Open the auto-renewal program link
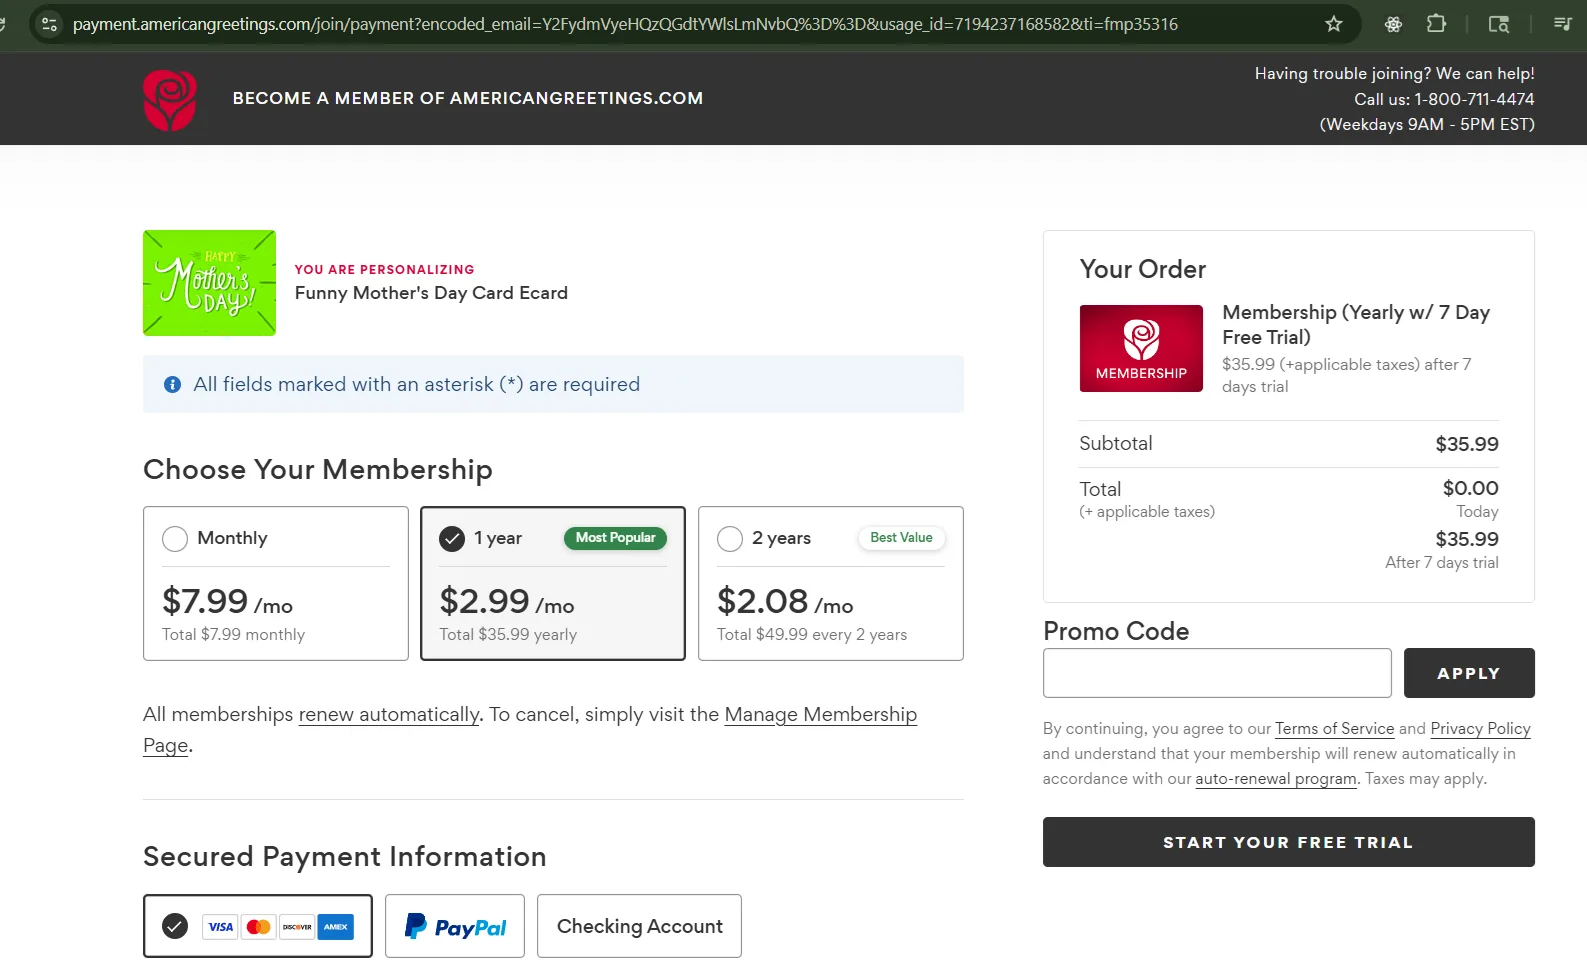This screenshot has width=1587, height=974. (x=1276, y=779)
